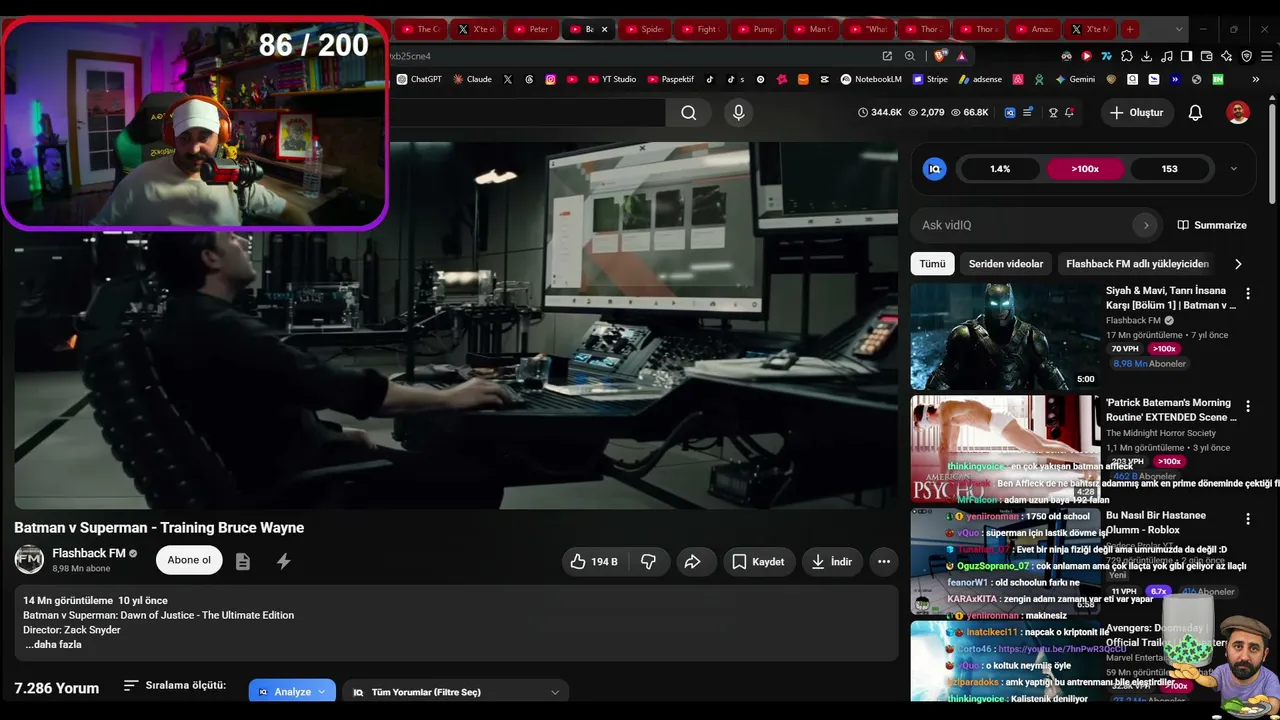Open the NotebookLM bookmark

pos(871,79)
